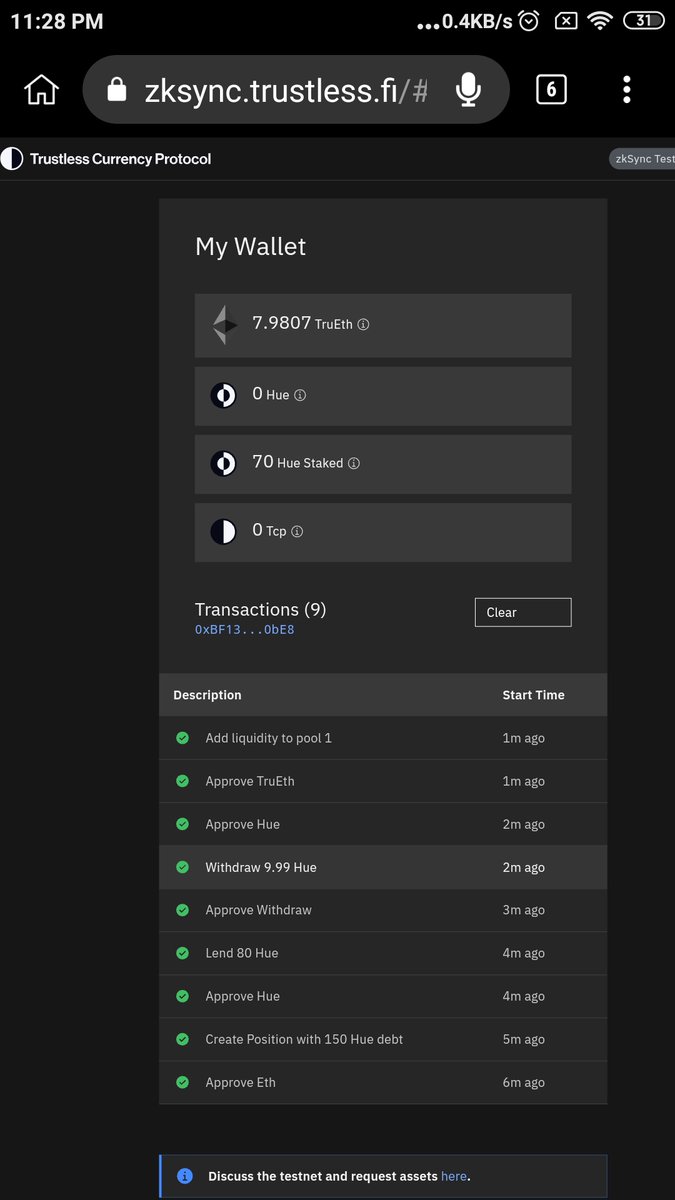Select 'Create Position with 150 Hue debt' transaction

(x=383, y=1039)
